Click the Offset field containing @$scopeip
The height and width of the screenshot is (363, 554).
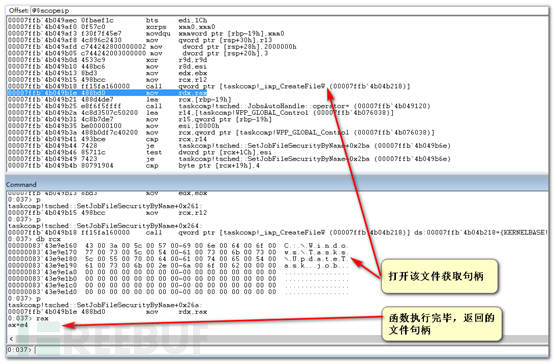click(289, 11)
